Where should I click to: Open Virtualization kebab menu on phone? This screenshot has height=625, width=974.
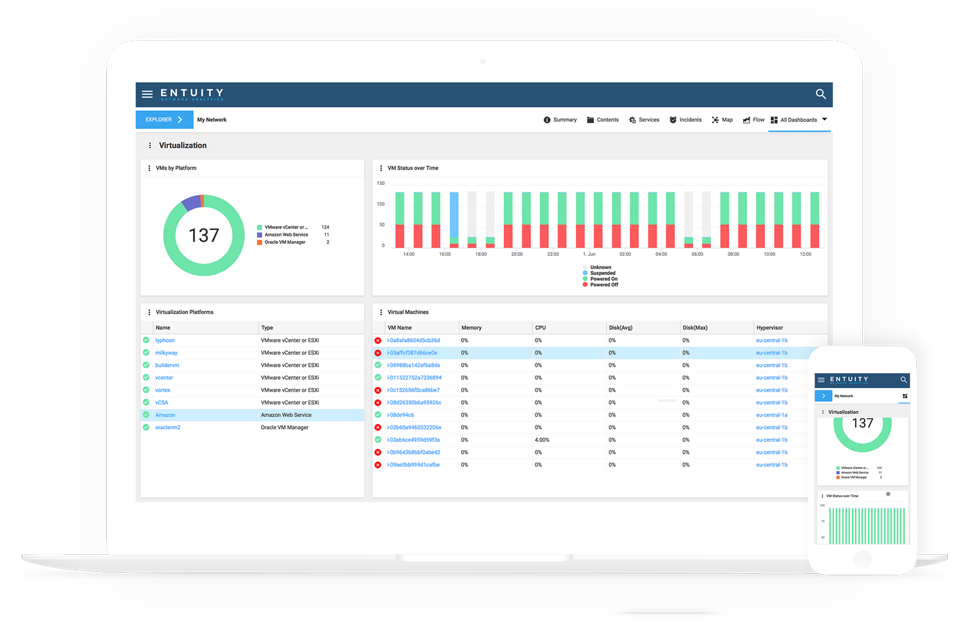[823, 412]
